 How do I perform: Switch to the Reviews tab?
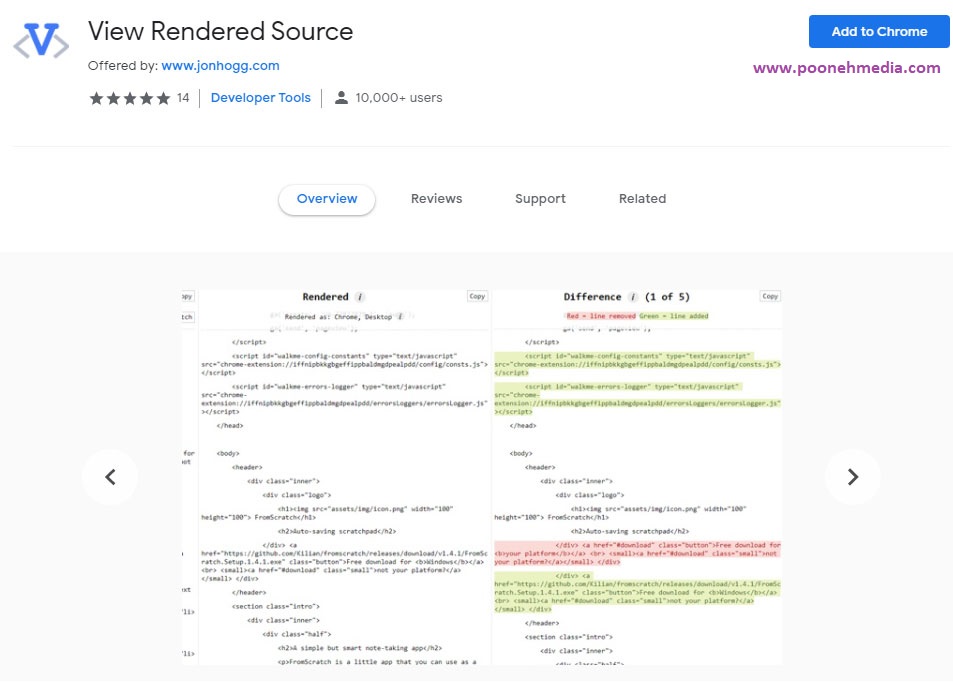436,199
